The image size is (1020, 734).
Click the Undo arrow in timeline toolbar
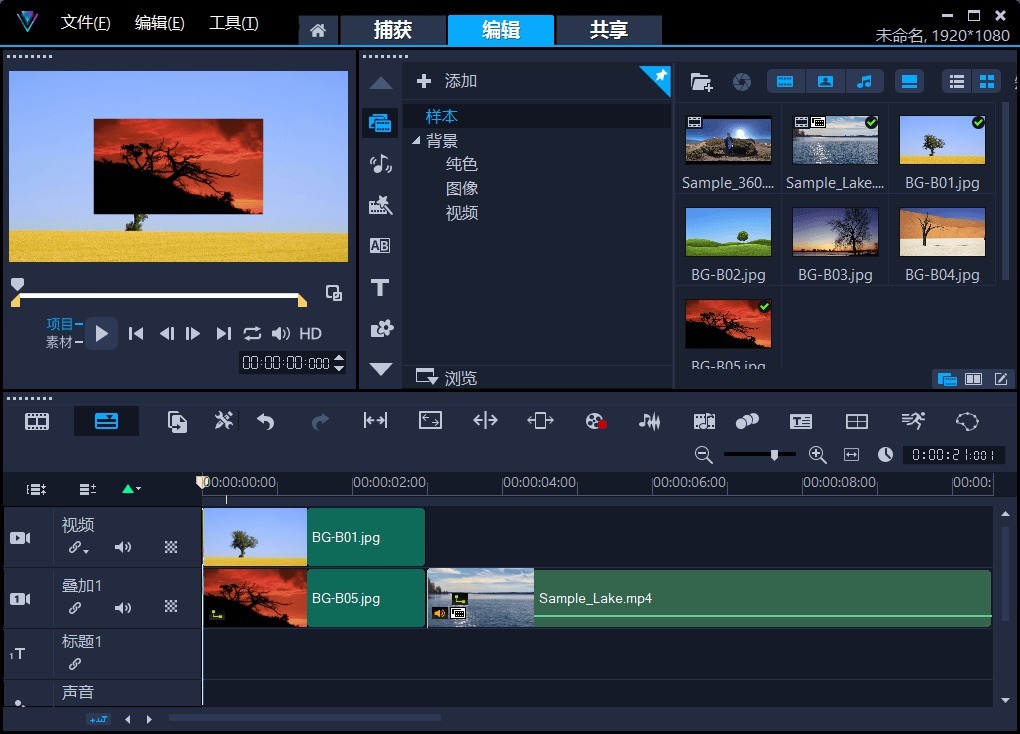[266, 422]
